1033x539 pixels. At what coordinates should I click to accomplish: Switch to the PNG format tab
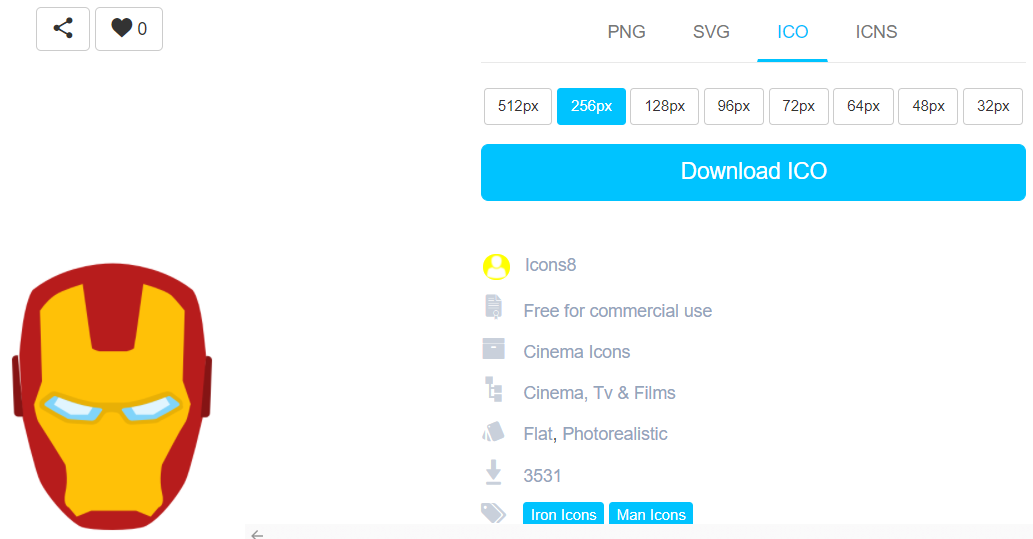pos(626,32)
